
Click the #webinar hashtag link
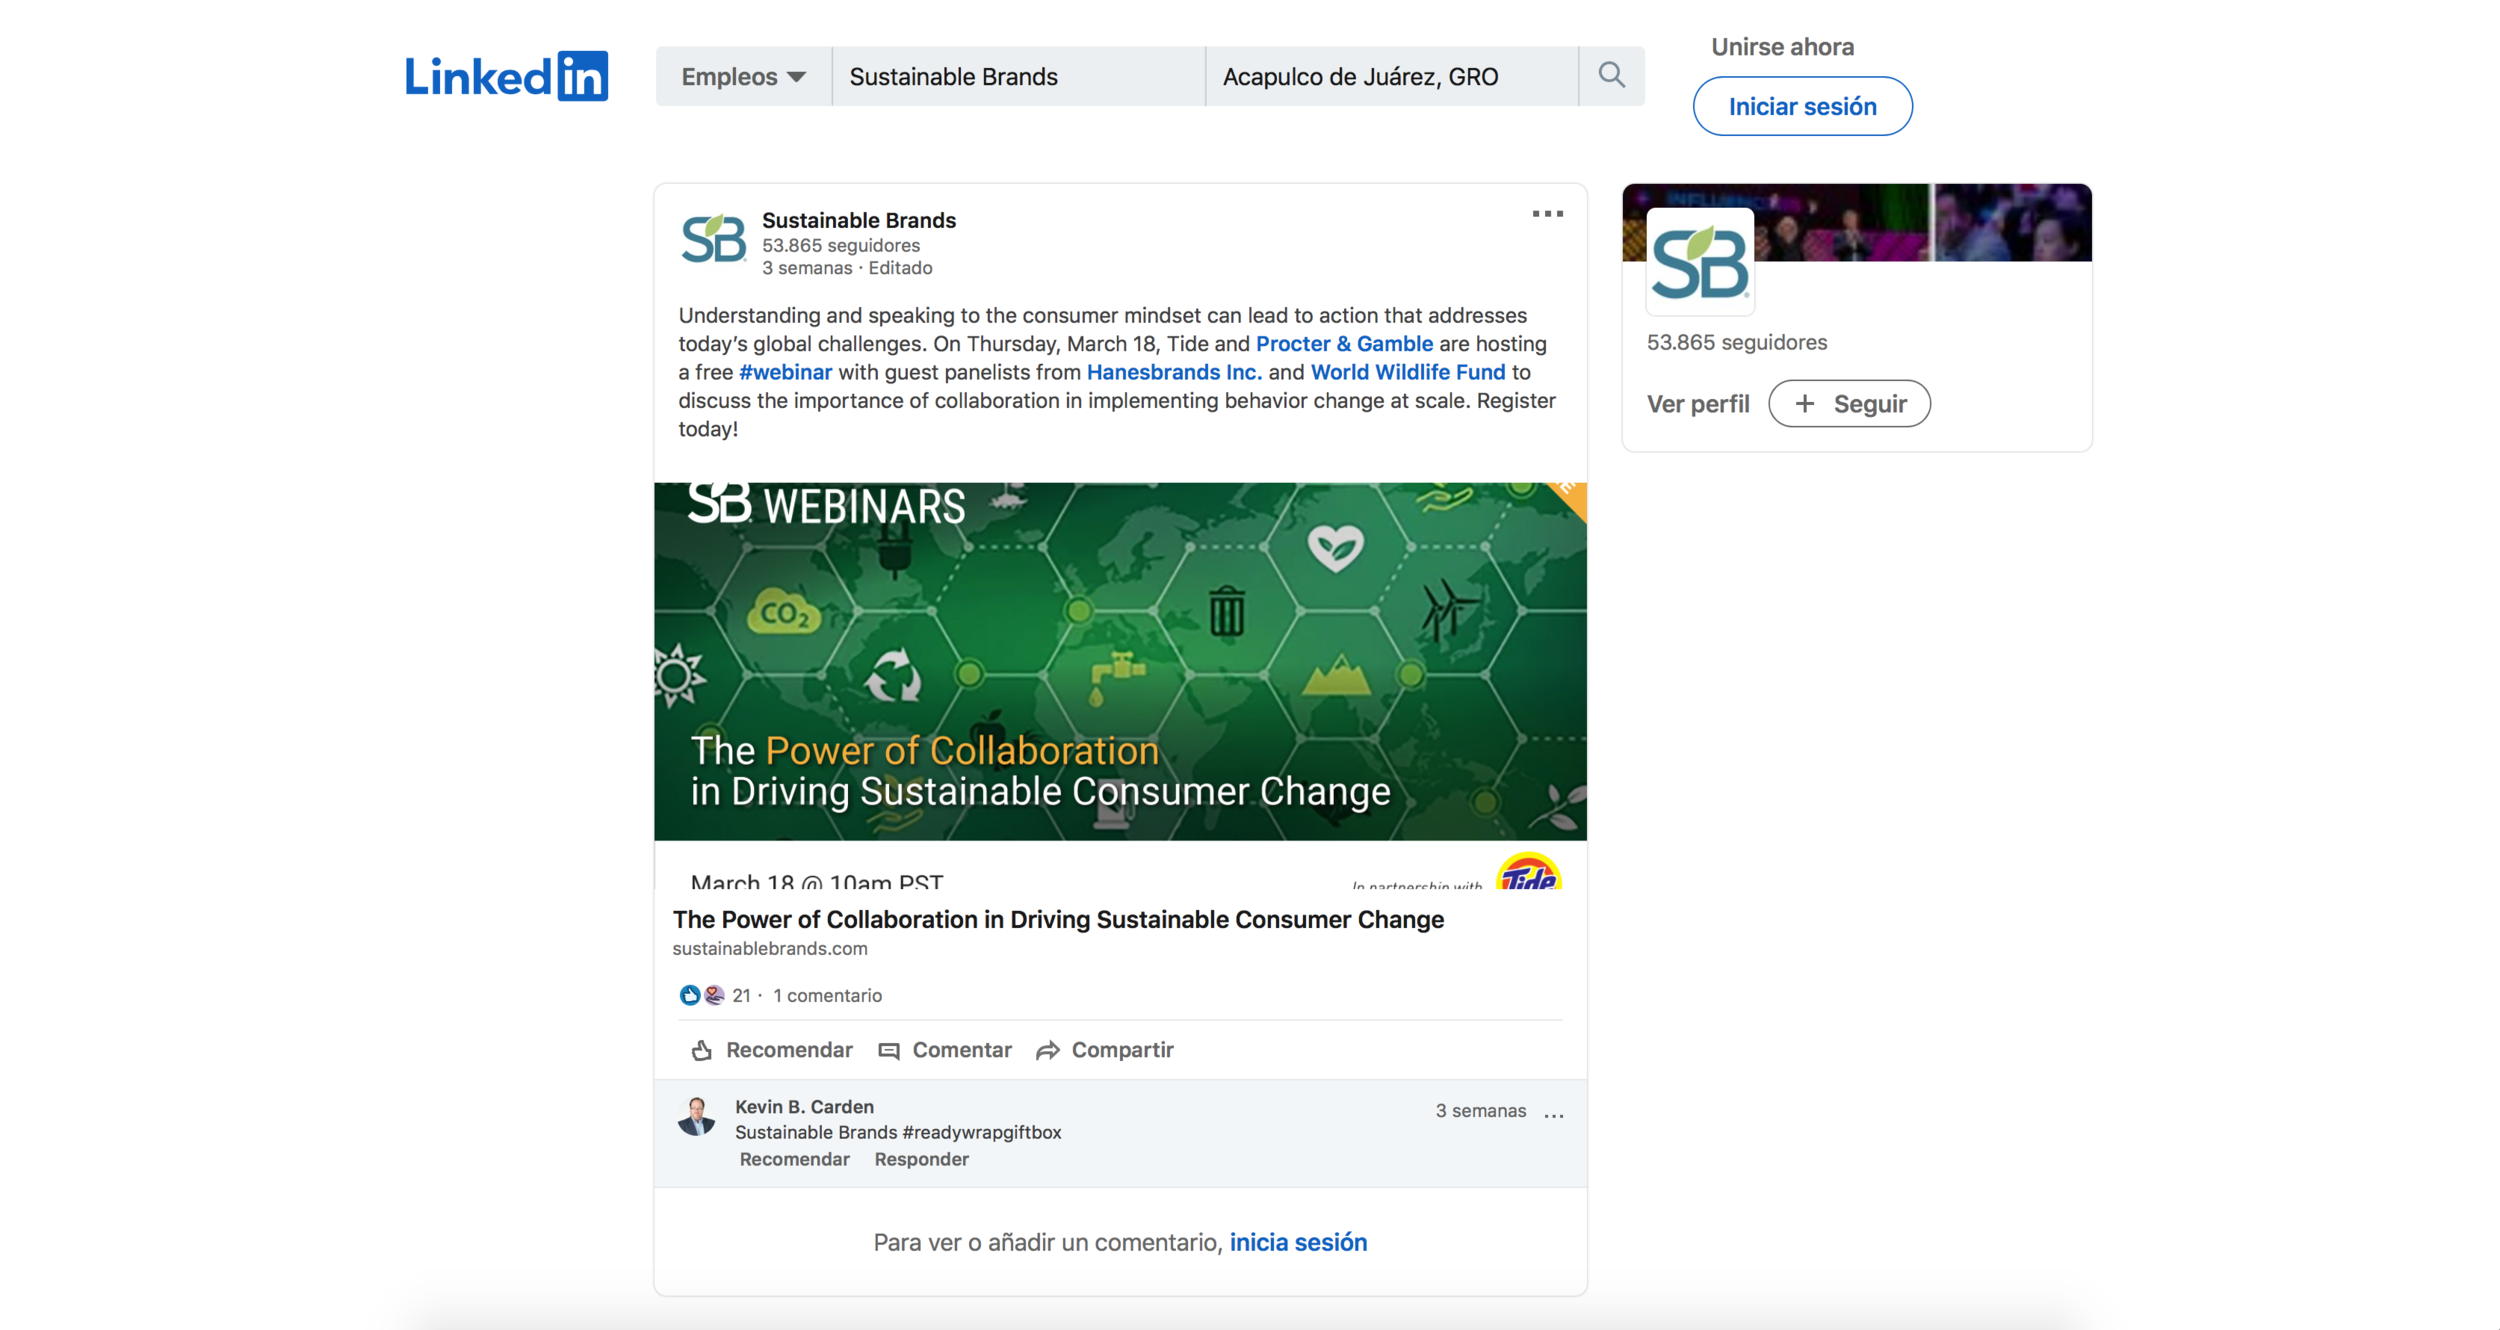pos(785,372)
